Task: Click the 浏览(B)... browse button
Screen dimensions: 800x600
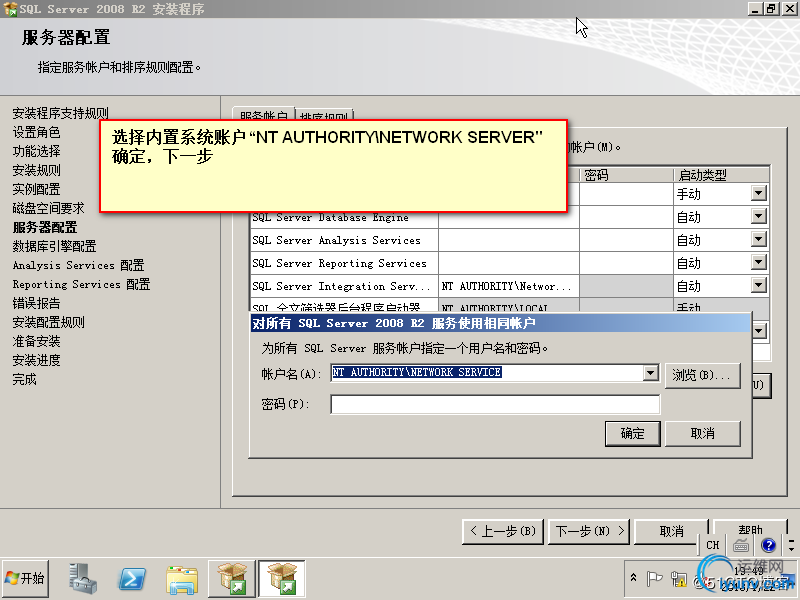Action: pyautogui.click(x=702, y=376)
